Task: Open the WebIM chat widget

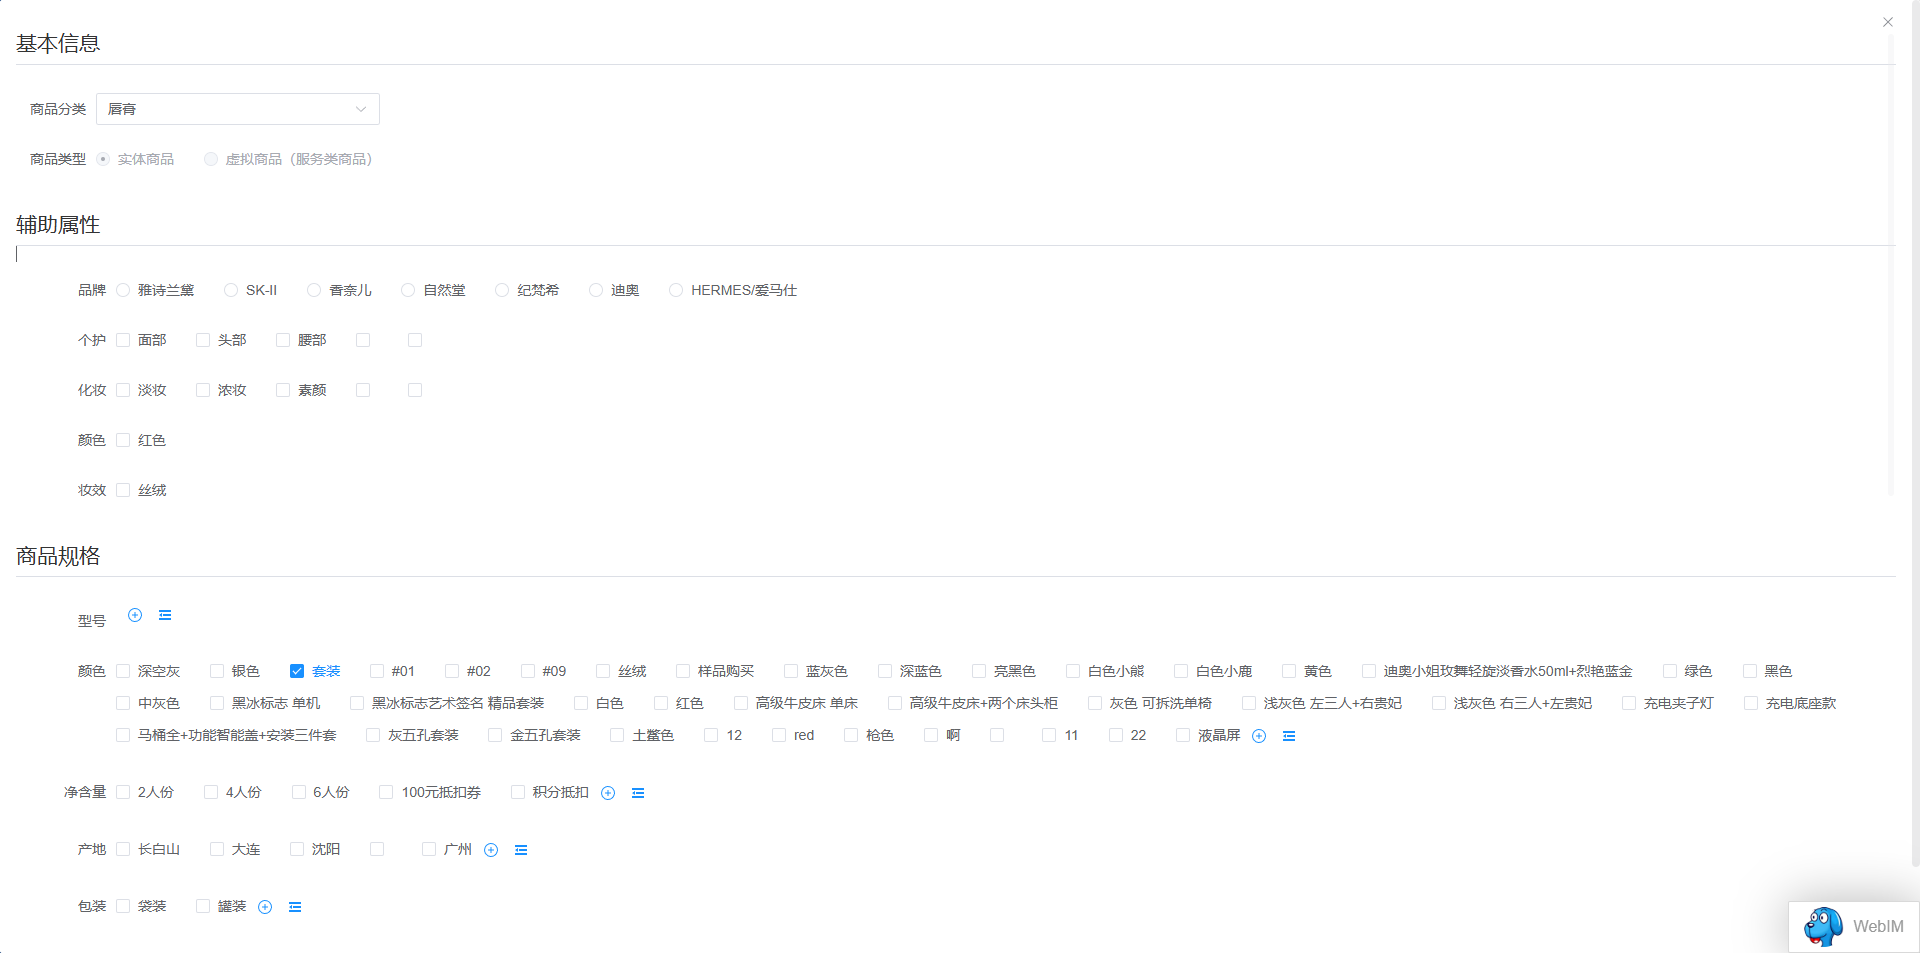Action: coord(1853,926)
